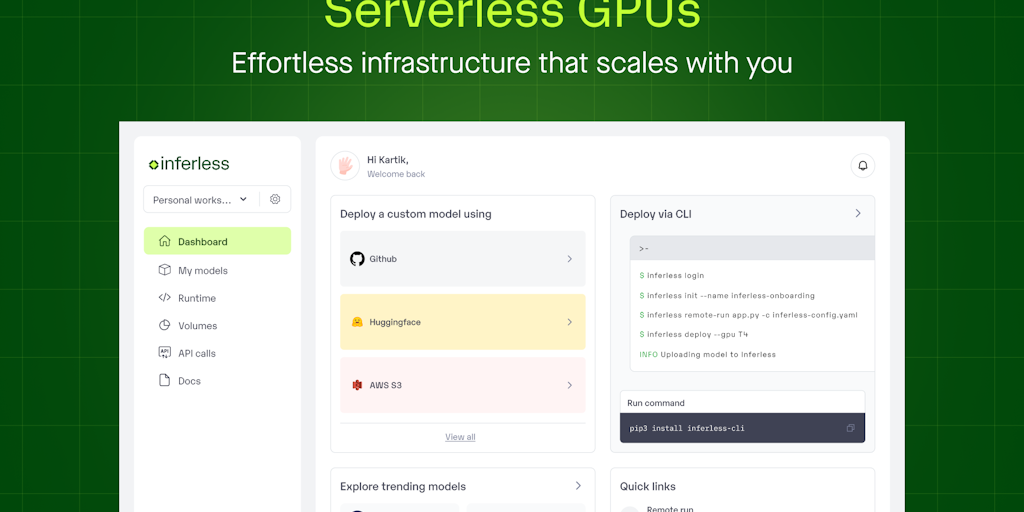Screen dimensions: 1024x512
Task: Click the GitHub logo icon
Action: 357,259
